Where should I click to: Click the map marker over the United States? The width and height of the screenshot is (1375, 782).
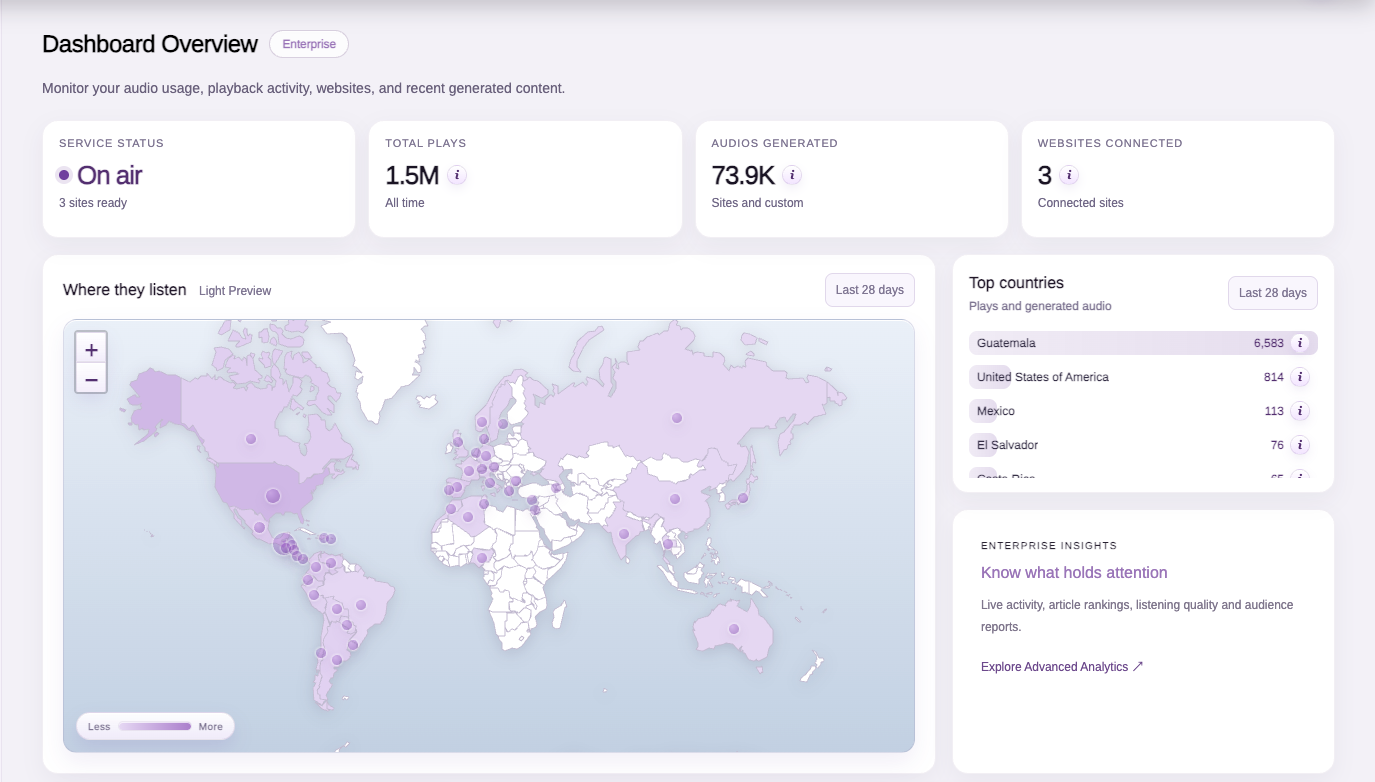272,495
